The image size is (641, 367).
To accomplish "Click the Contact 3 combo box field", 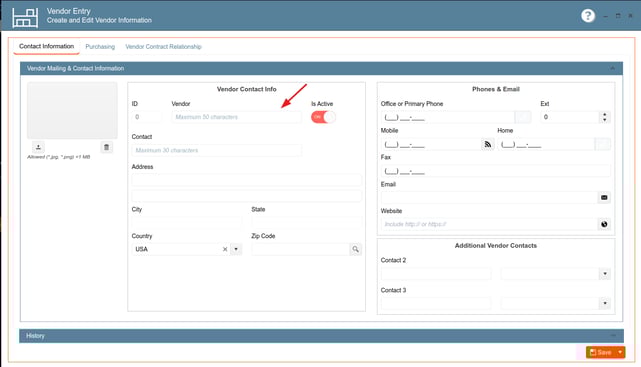I will pos(550,303).
